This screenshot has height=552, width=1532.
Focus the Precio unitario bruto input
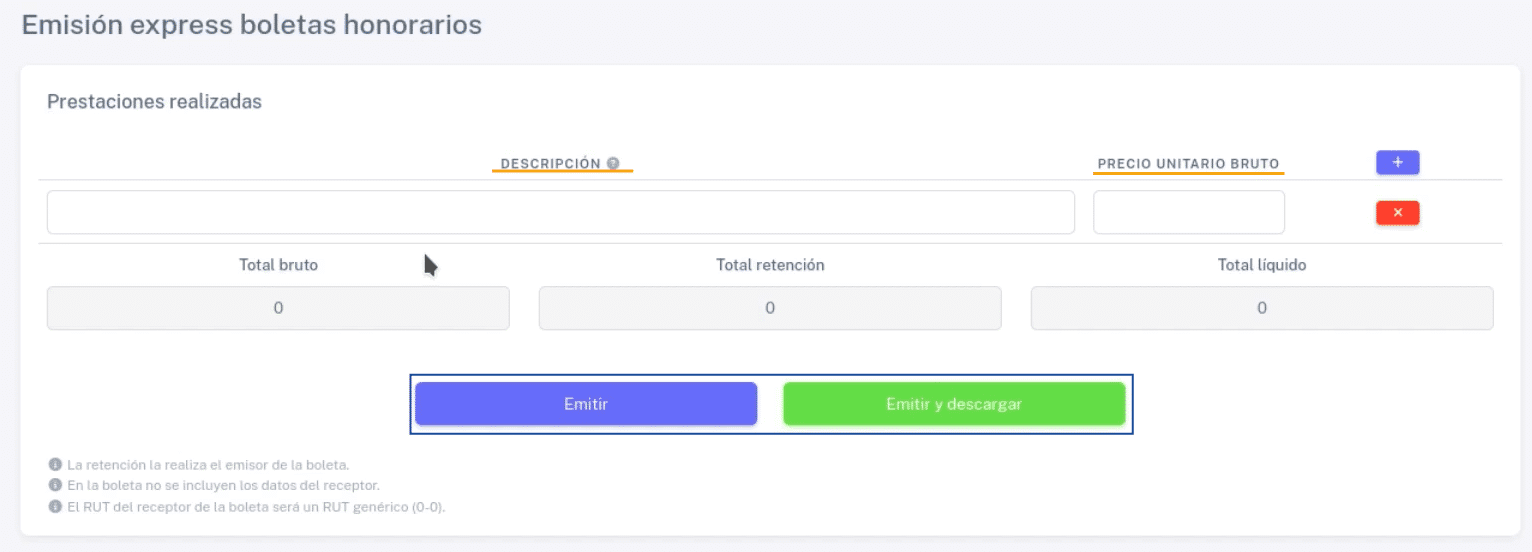[x=1189, y=212]
